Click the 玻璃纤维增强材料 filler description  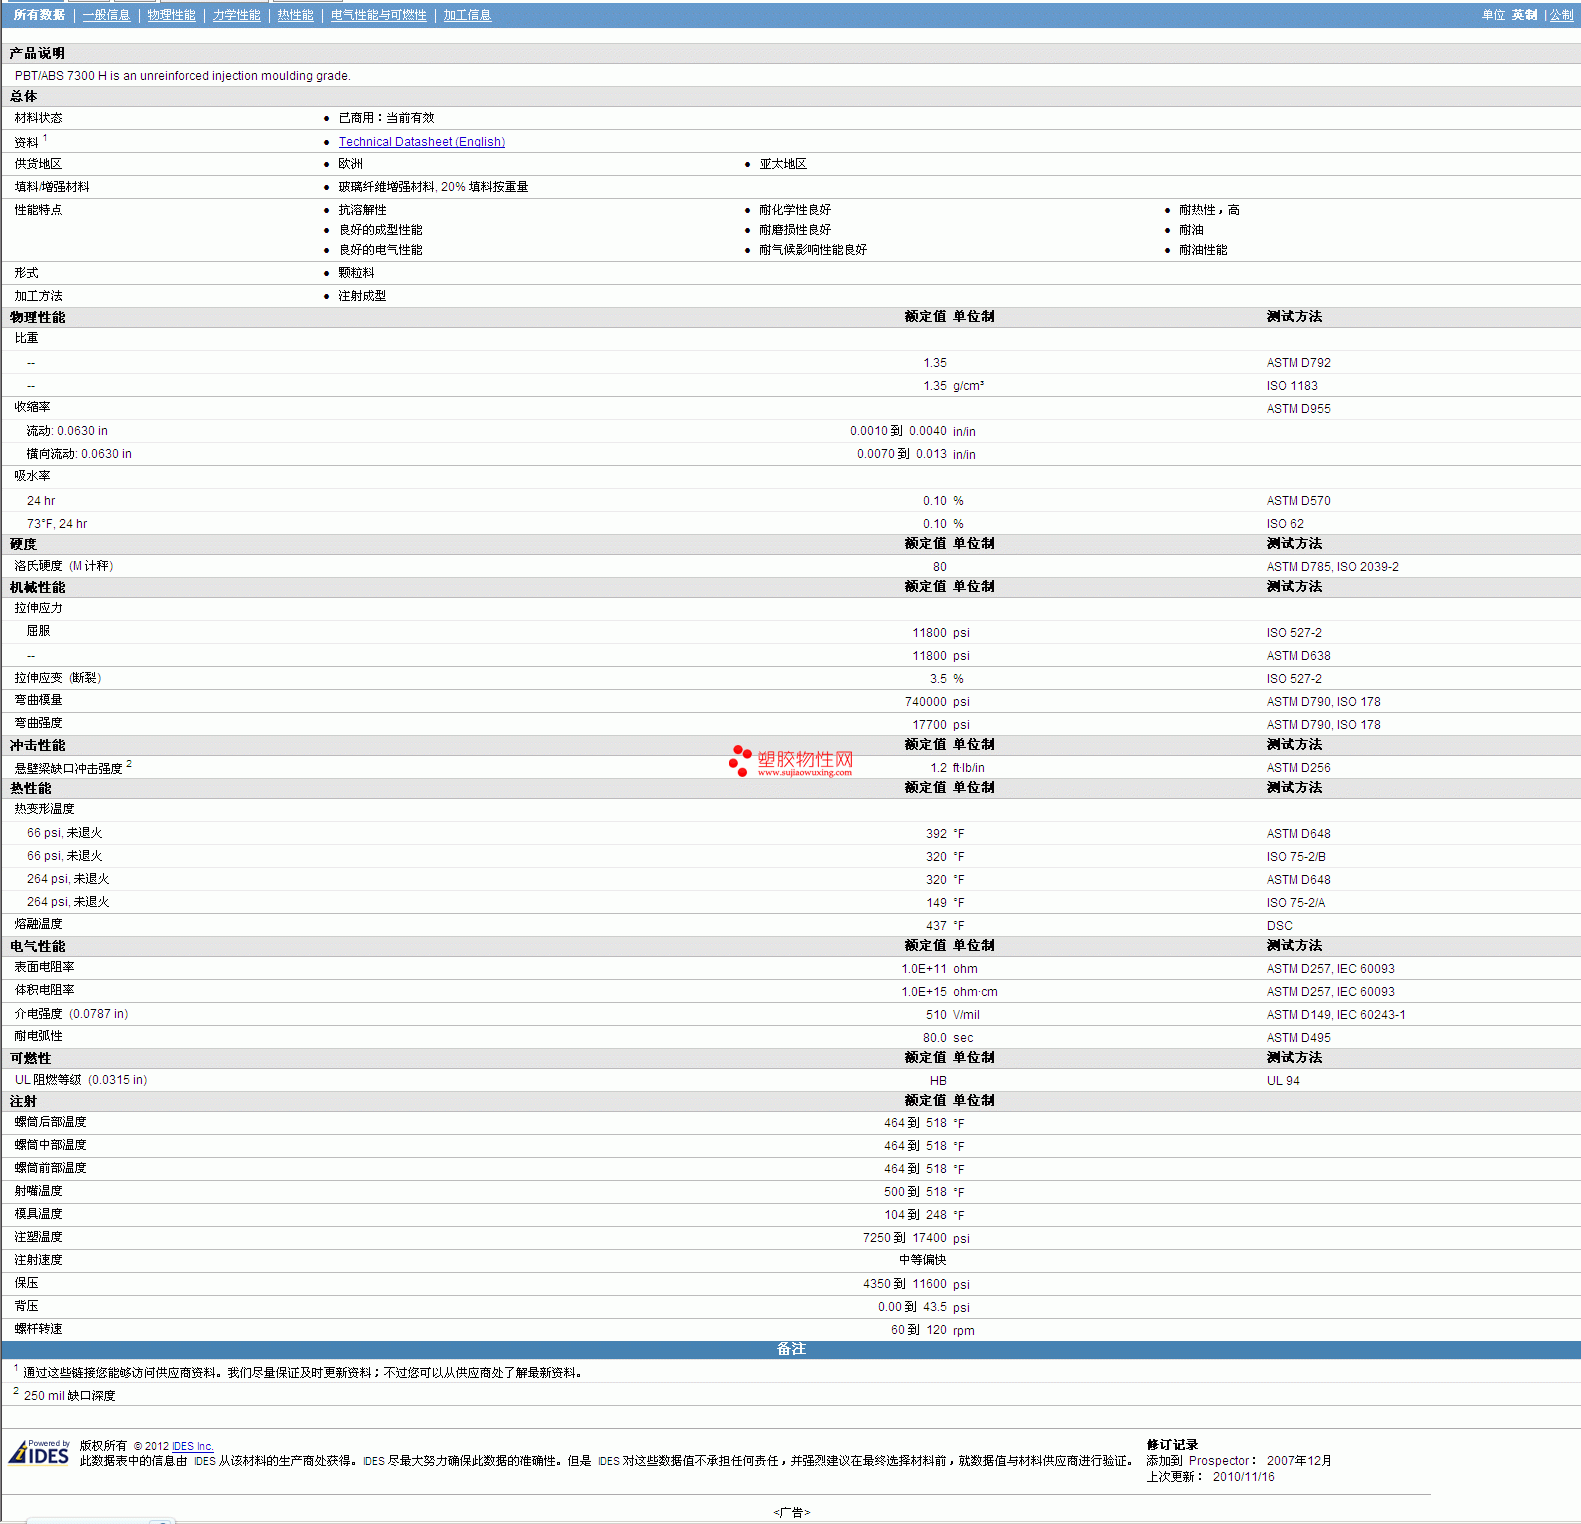(x=434, y=187)
